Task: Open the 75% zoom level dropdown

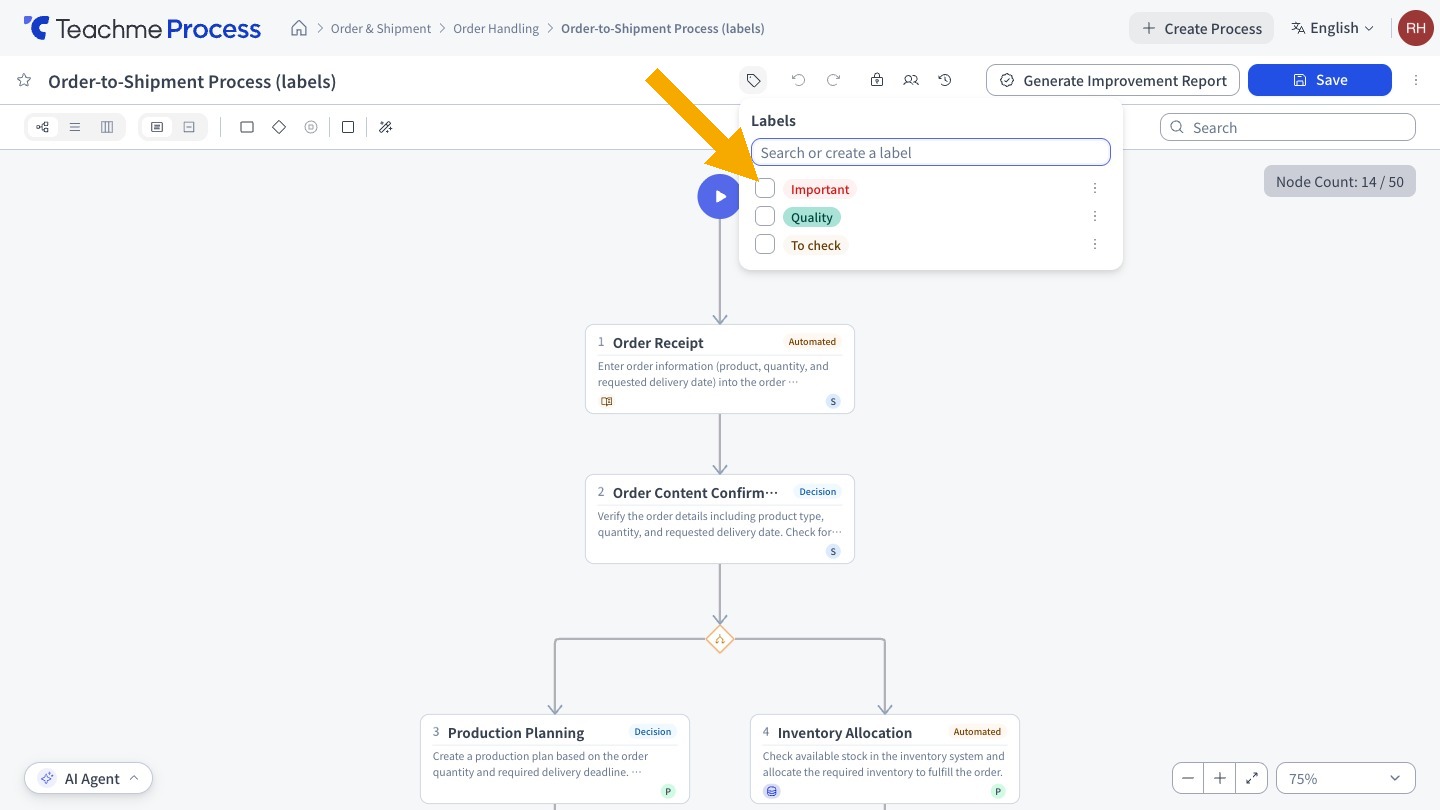Action: click(x=1345, y=778)
